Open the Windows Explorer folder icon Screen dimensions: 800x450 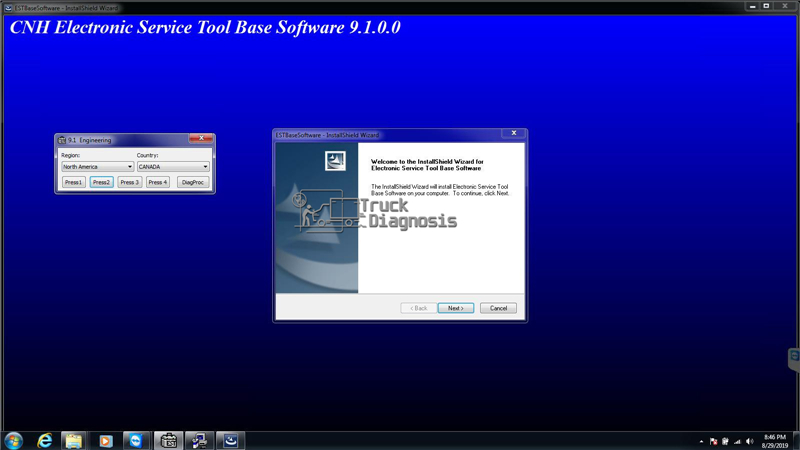click(x=73, y=440)
